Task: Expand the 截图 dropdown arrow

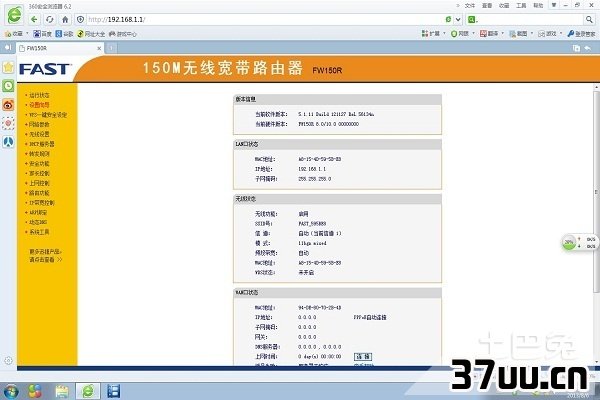Action: 532,33
